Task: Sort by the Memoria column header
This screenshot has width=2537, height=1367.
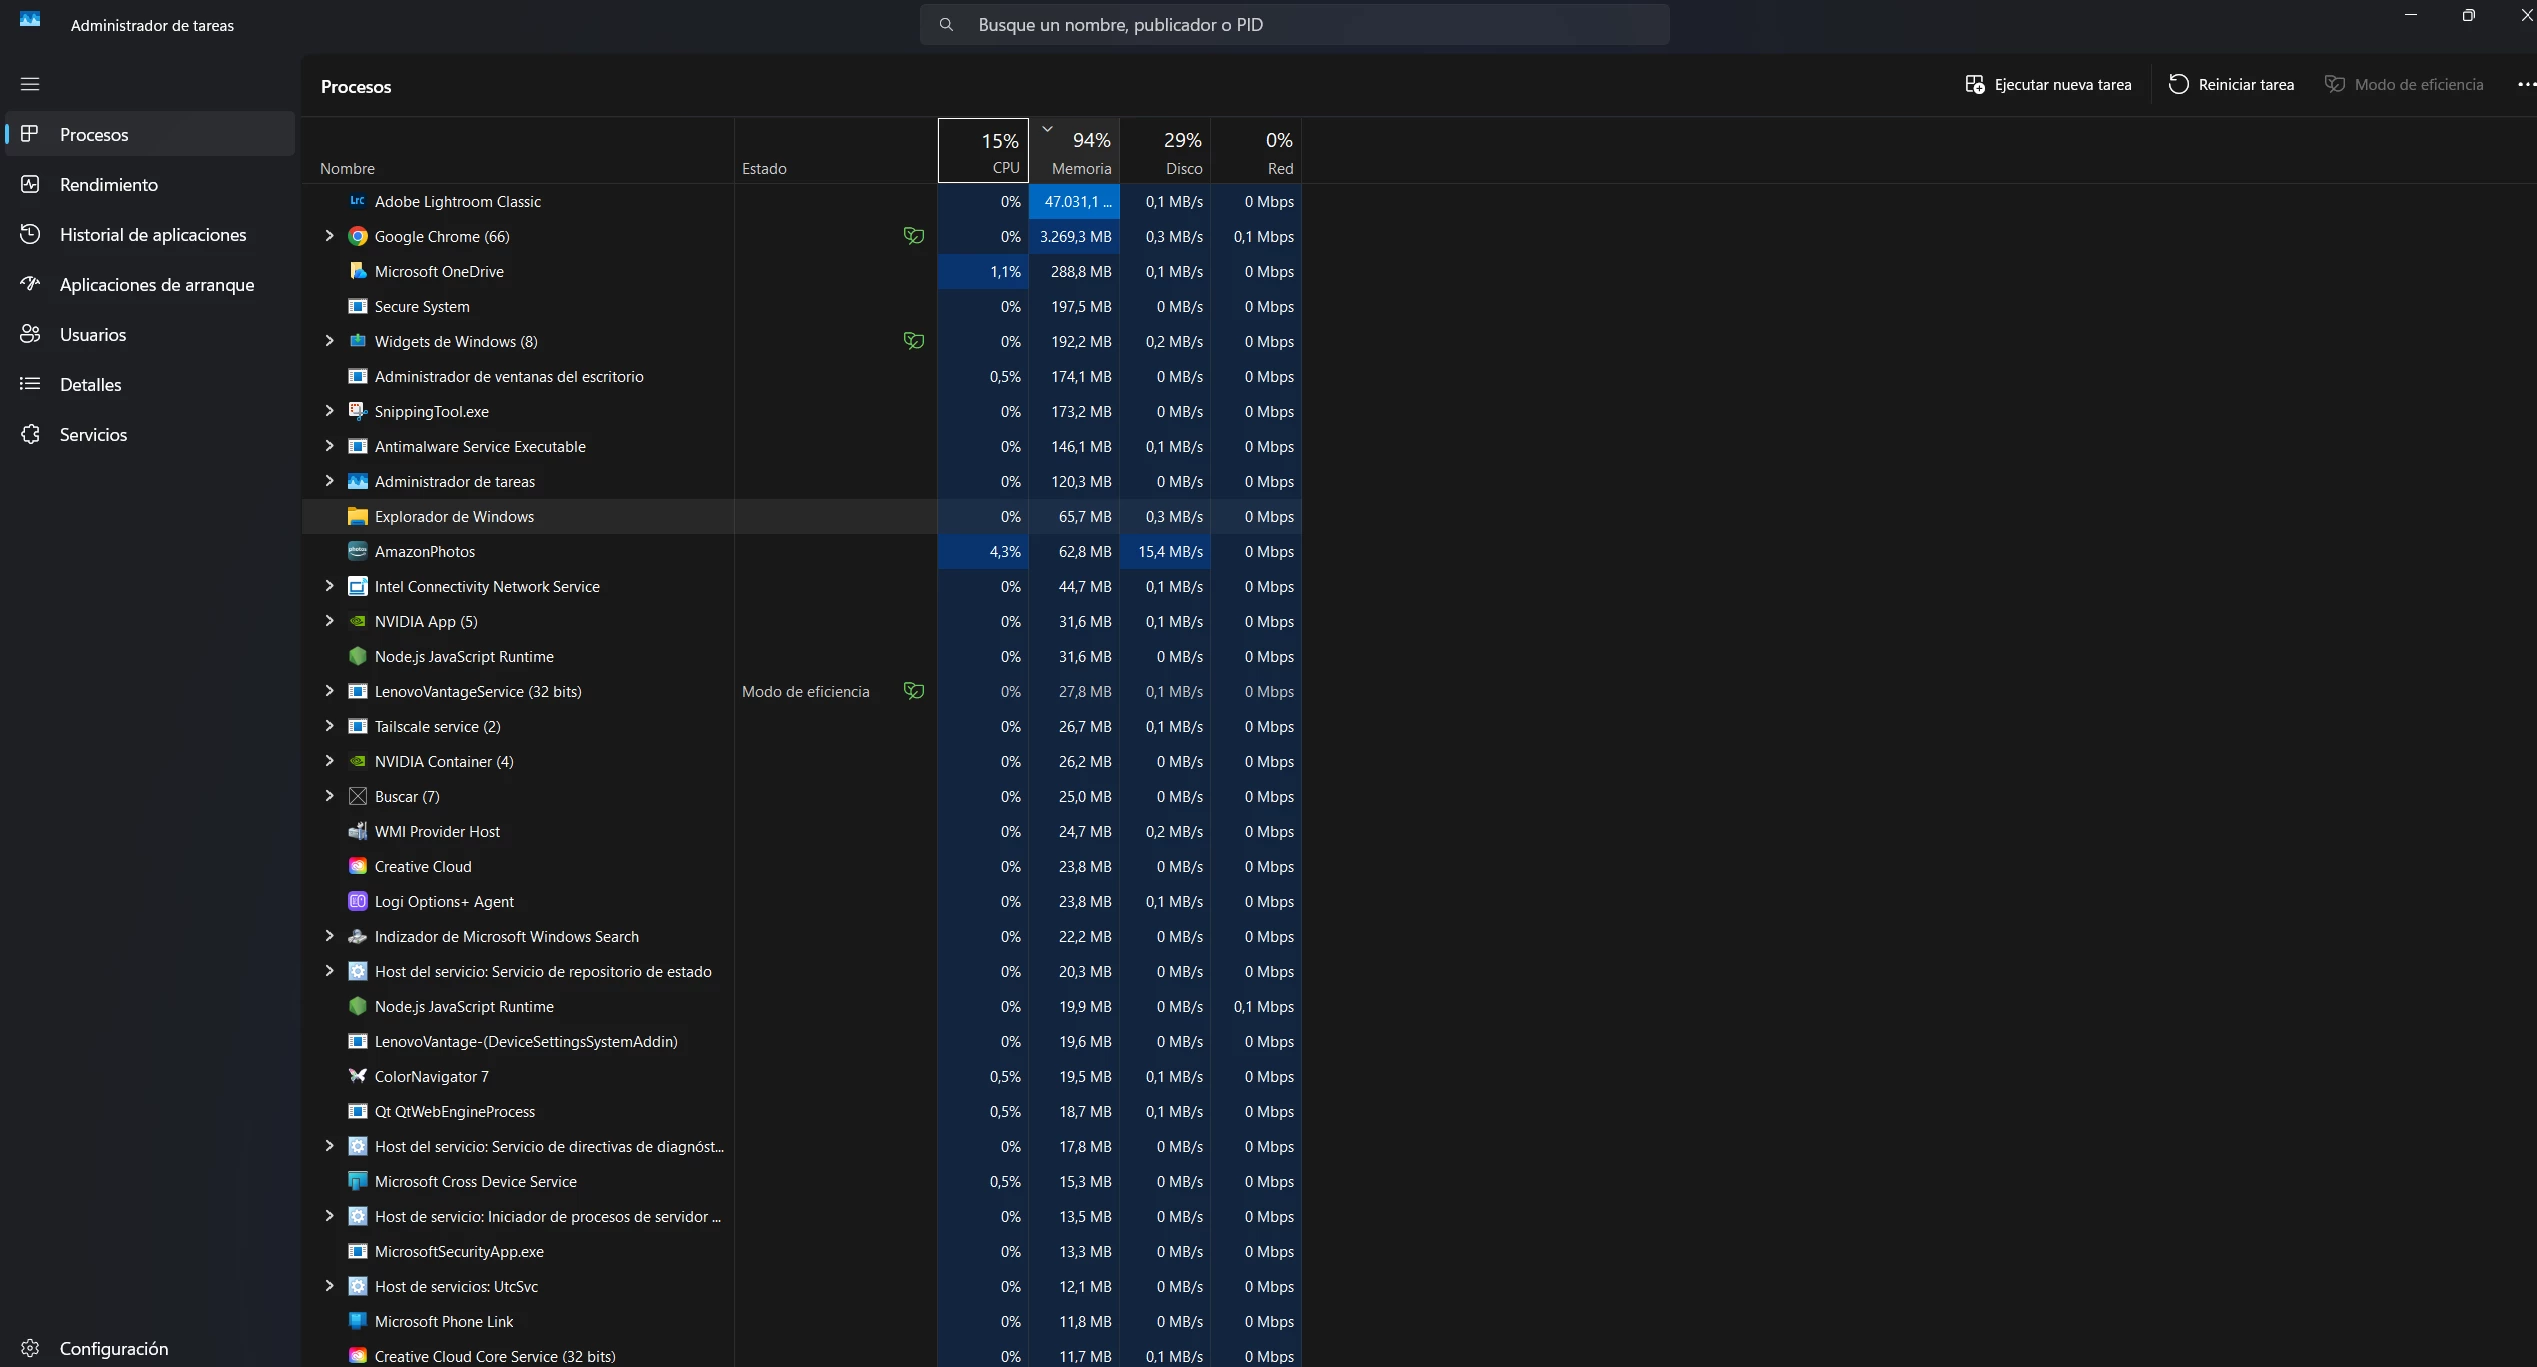Action: click(1075, 151)
